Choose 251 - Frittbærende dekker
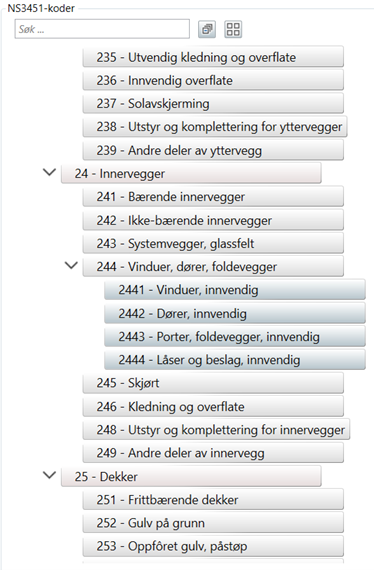This screenshot has width=374, height=570. click(x=213, y=499)
